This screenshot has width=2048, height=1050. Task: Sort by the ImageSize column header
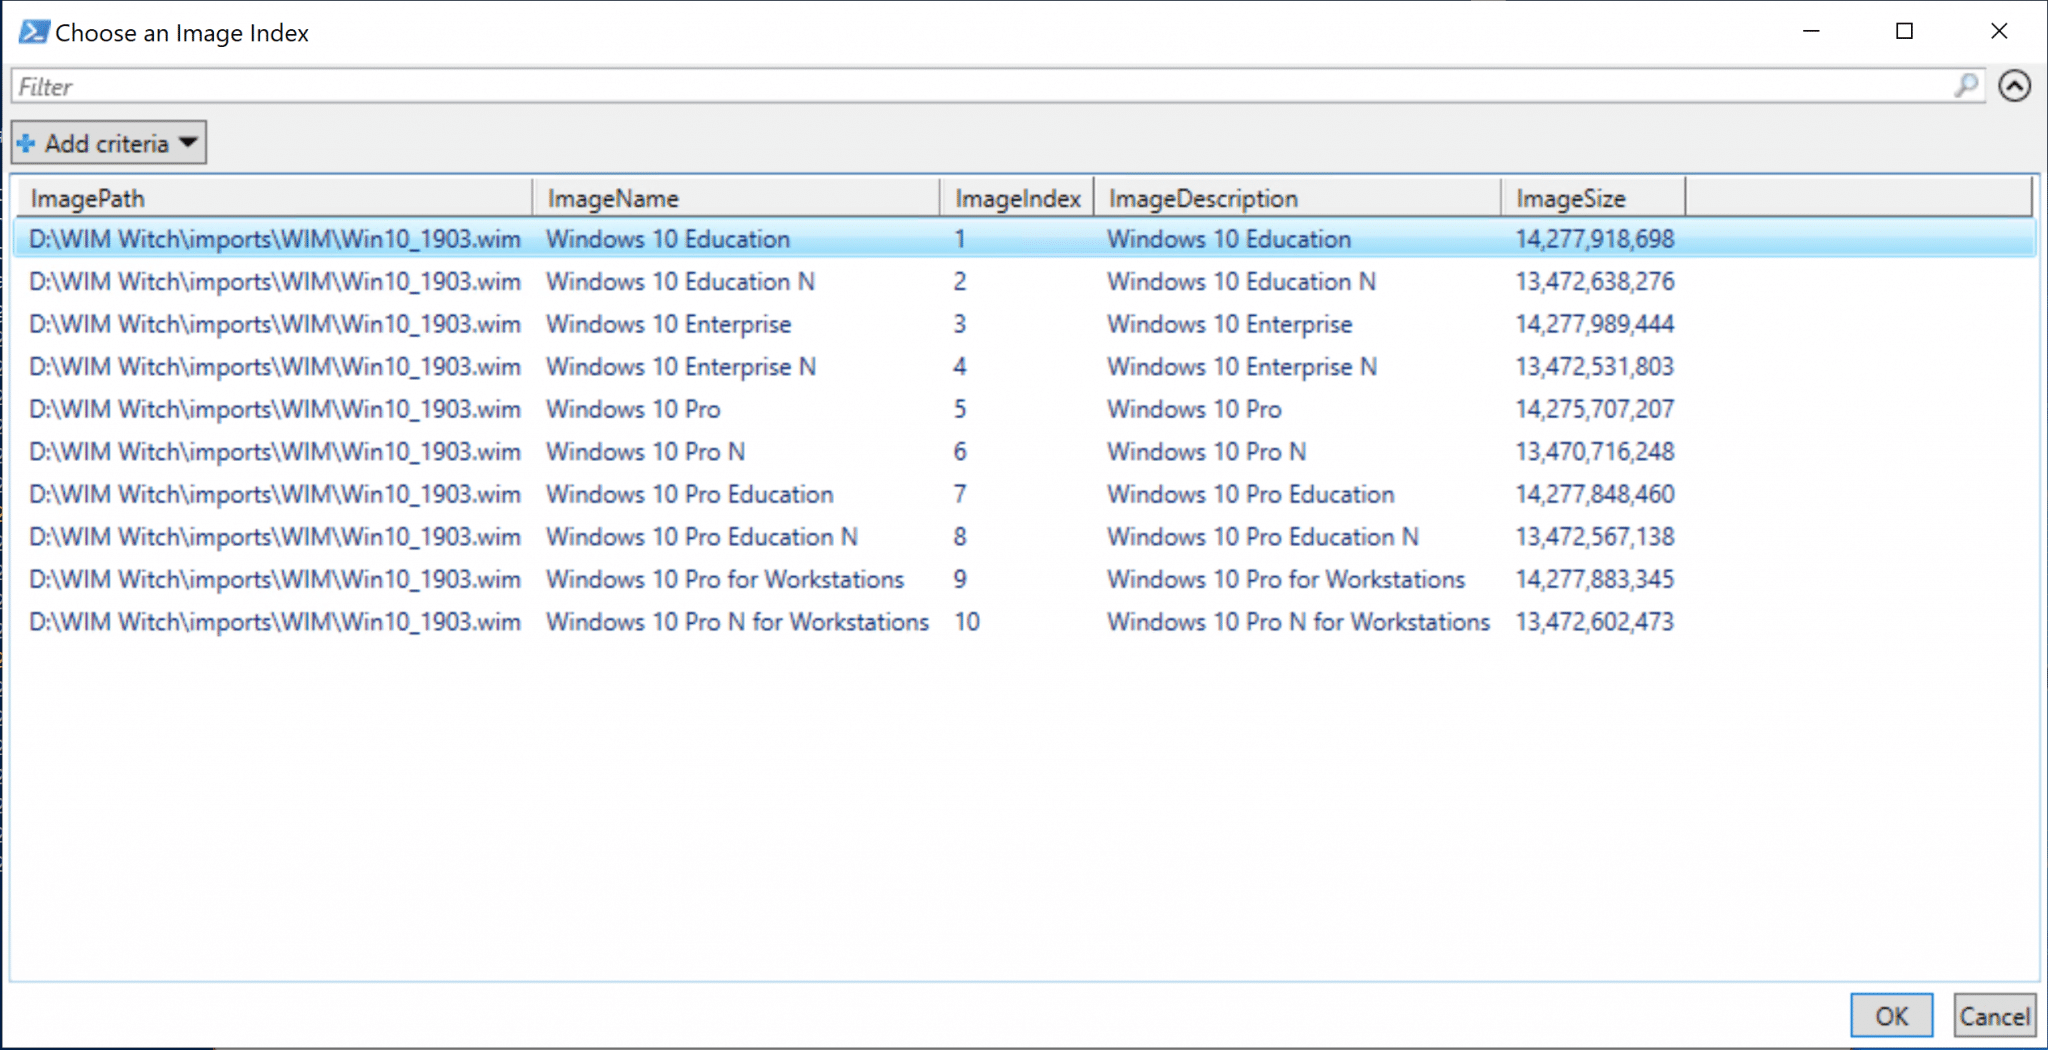tap(1570, 197)
